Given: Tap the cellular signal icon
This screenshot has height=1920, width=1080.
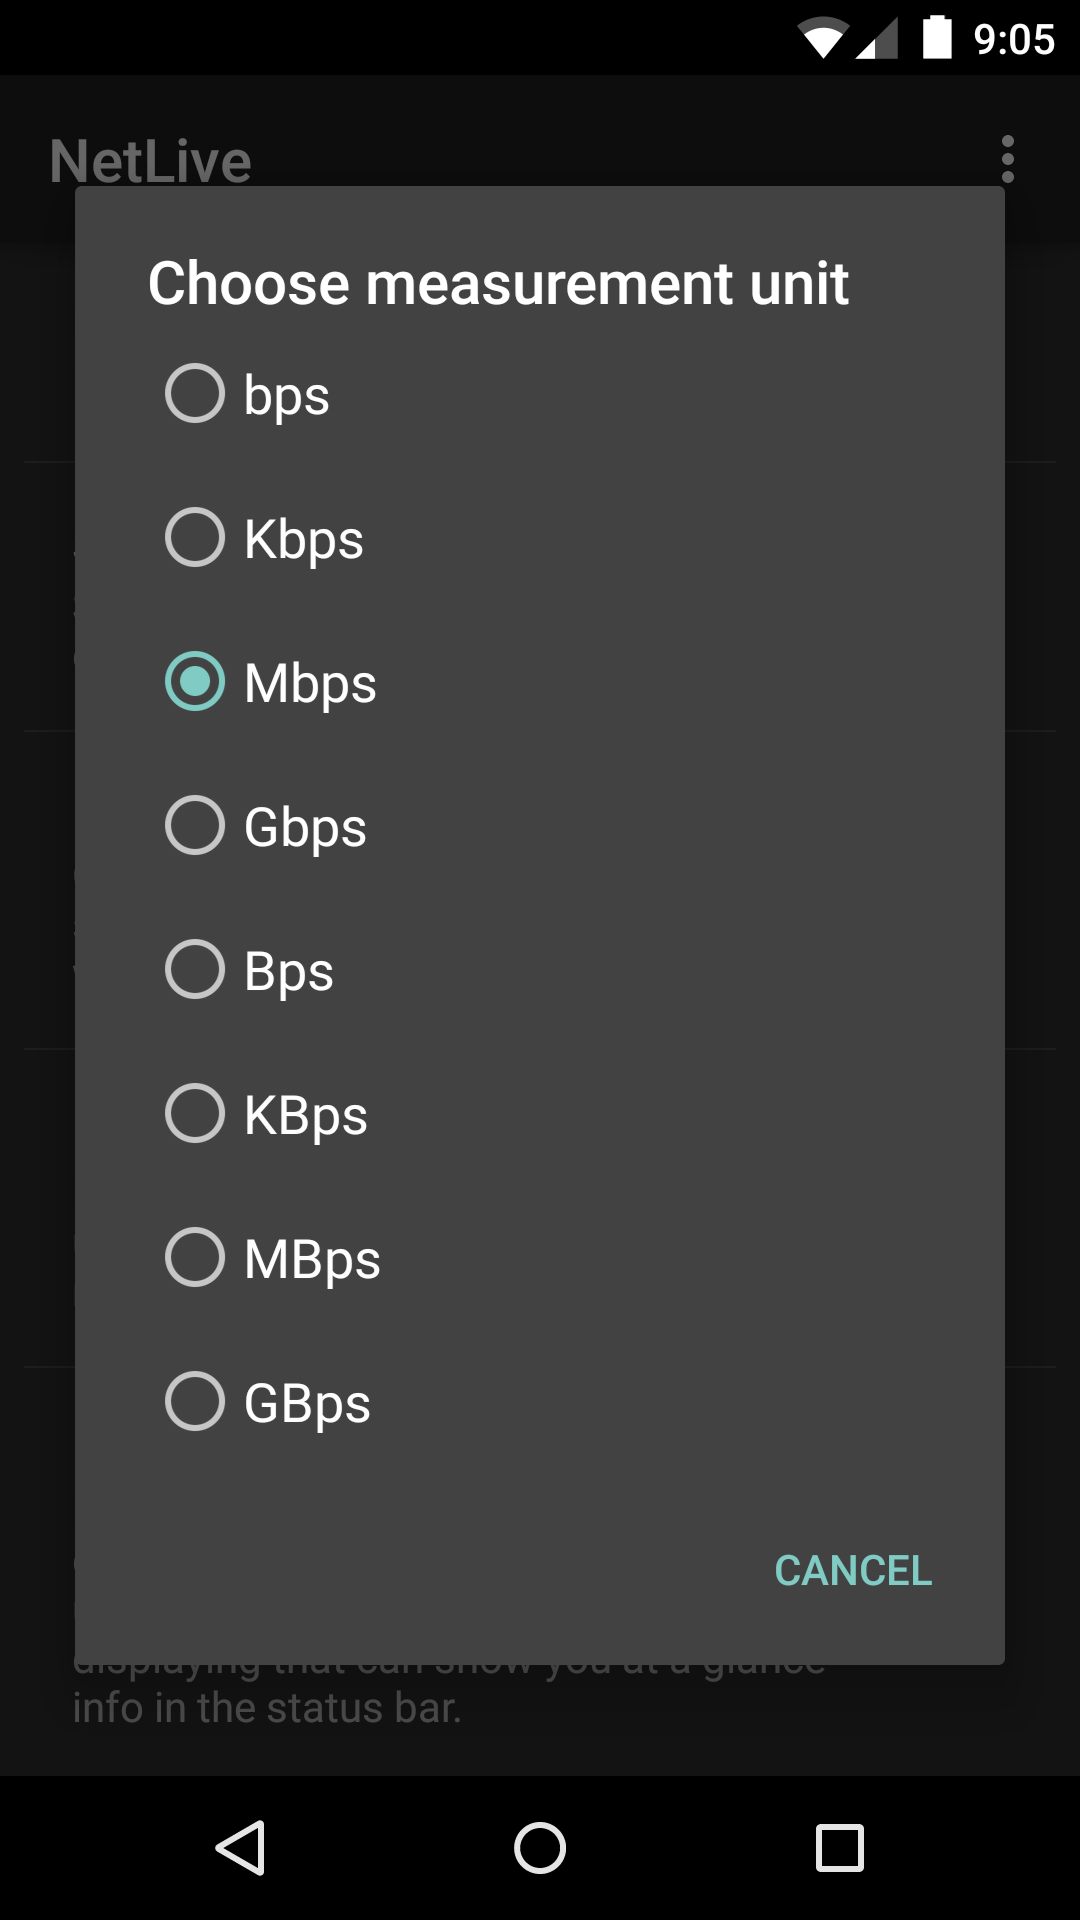Looking at the screenshot, I should (x=877, y=39).
